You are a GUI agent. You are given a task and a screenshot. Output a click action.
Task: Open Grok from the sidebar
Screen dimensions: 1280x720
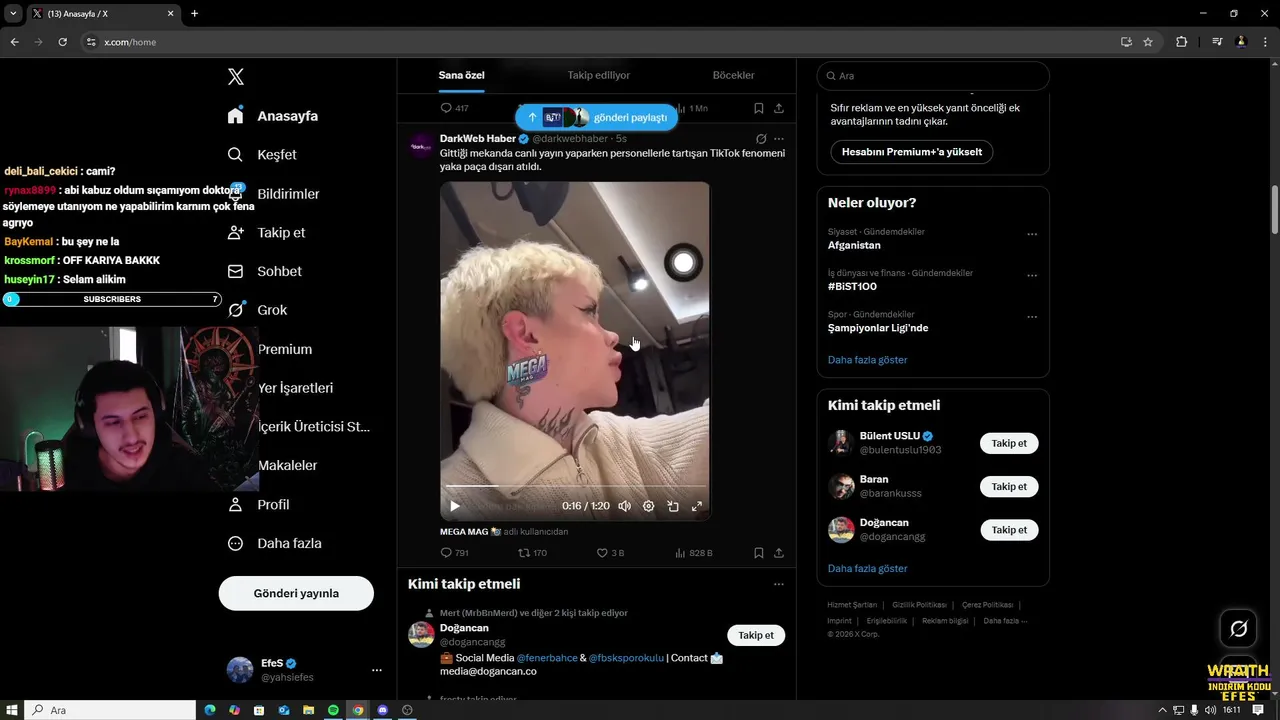point(257,310)
